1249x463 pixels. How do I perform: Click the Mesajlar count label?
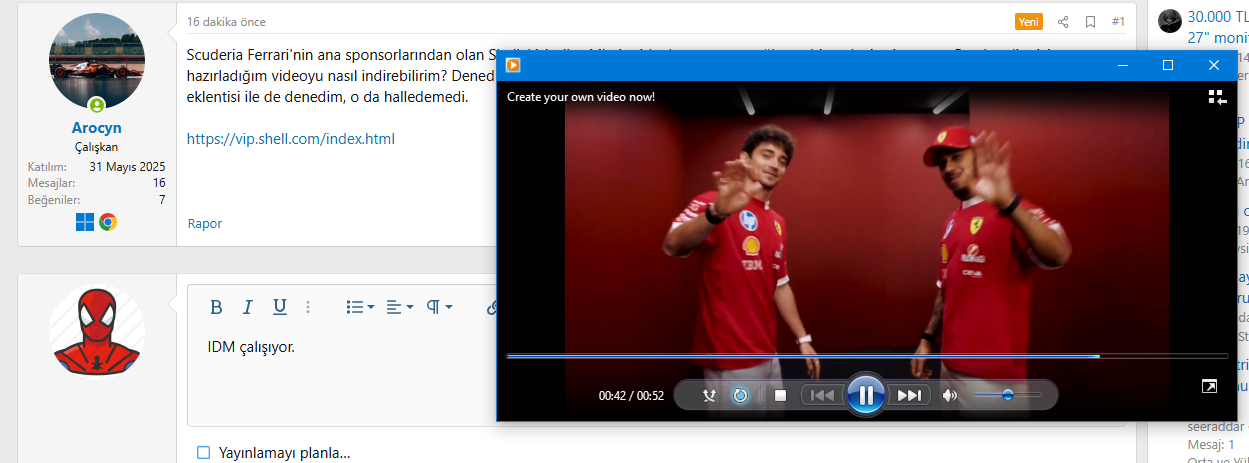pyautogui.click(x=52, y=184)
